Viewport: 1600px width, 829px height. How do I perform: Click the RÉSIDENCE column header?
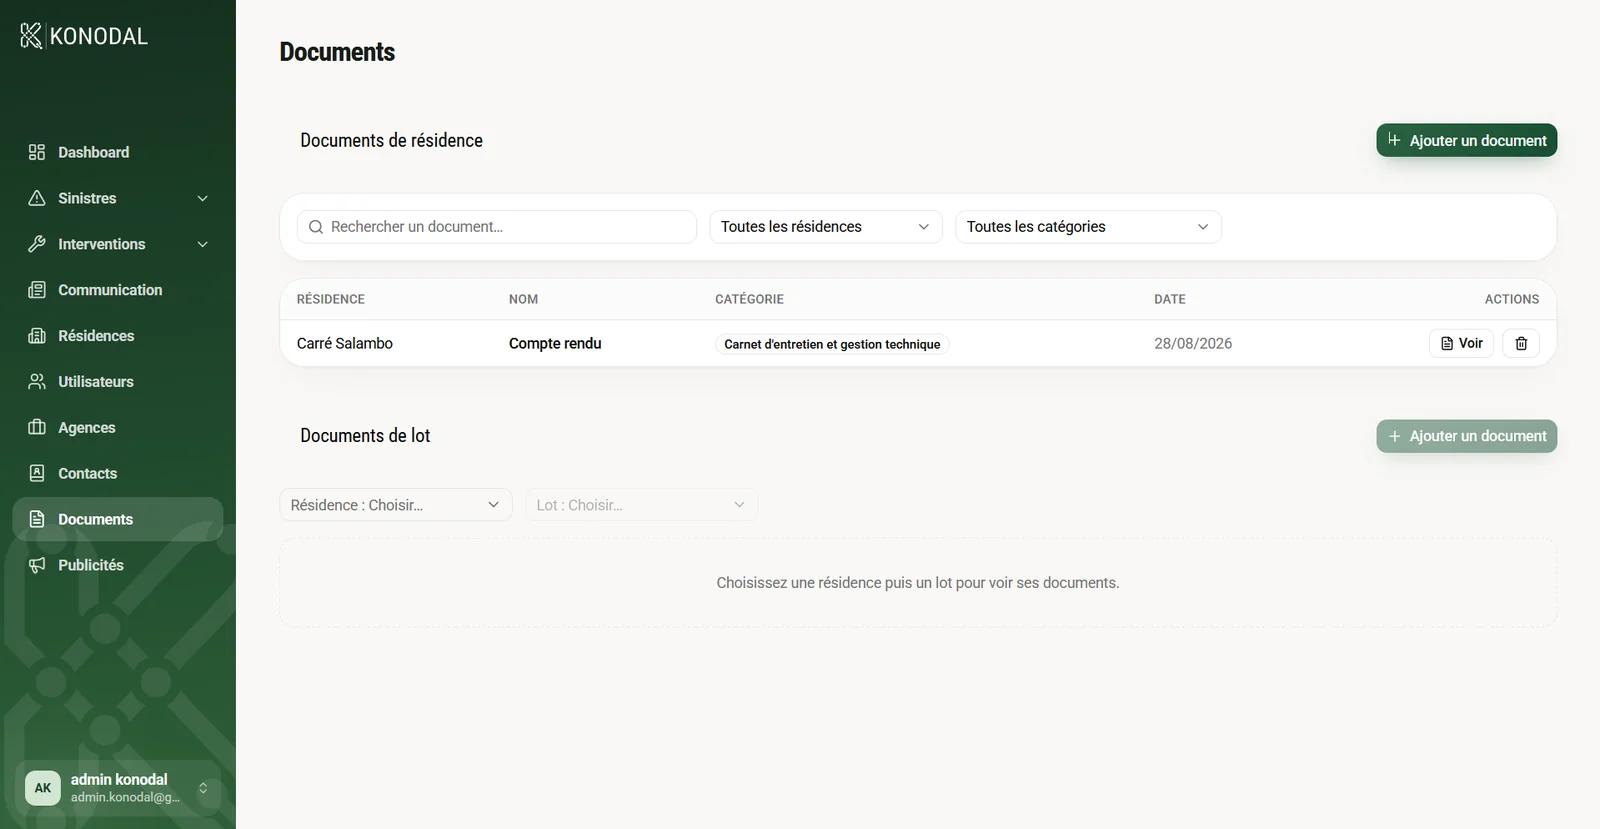coord(331,299)
